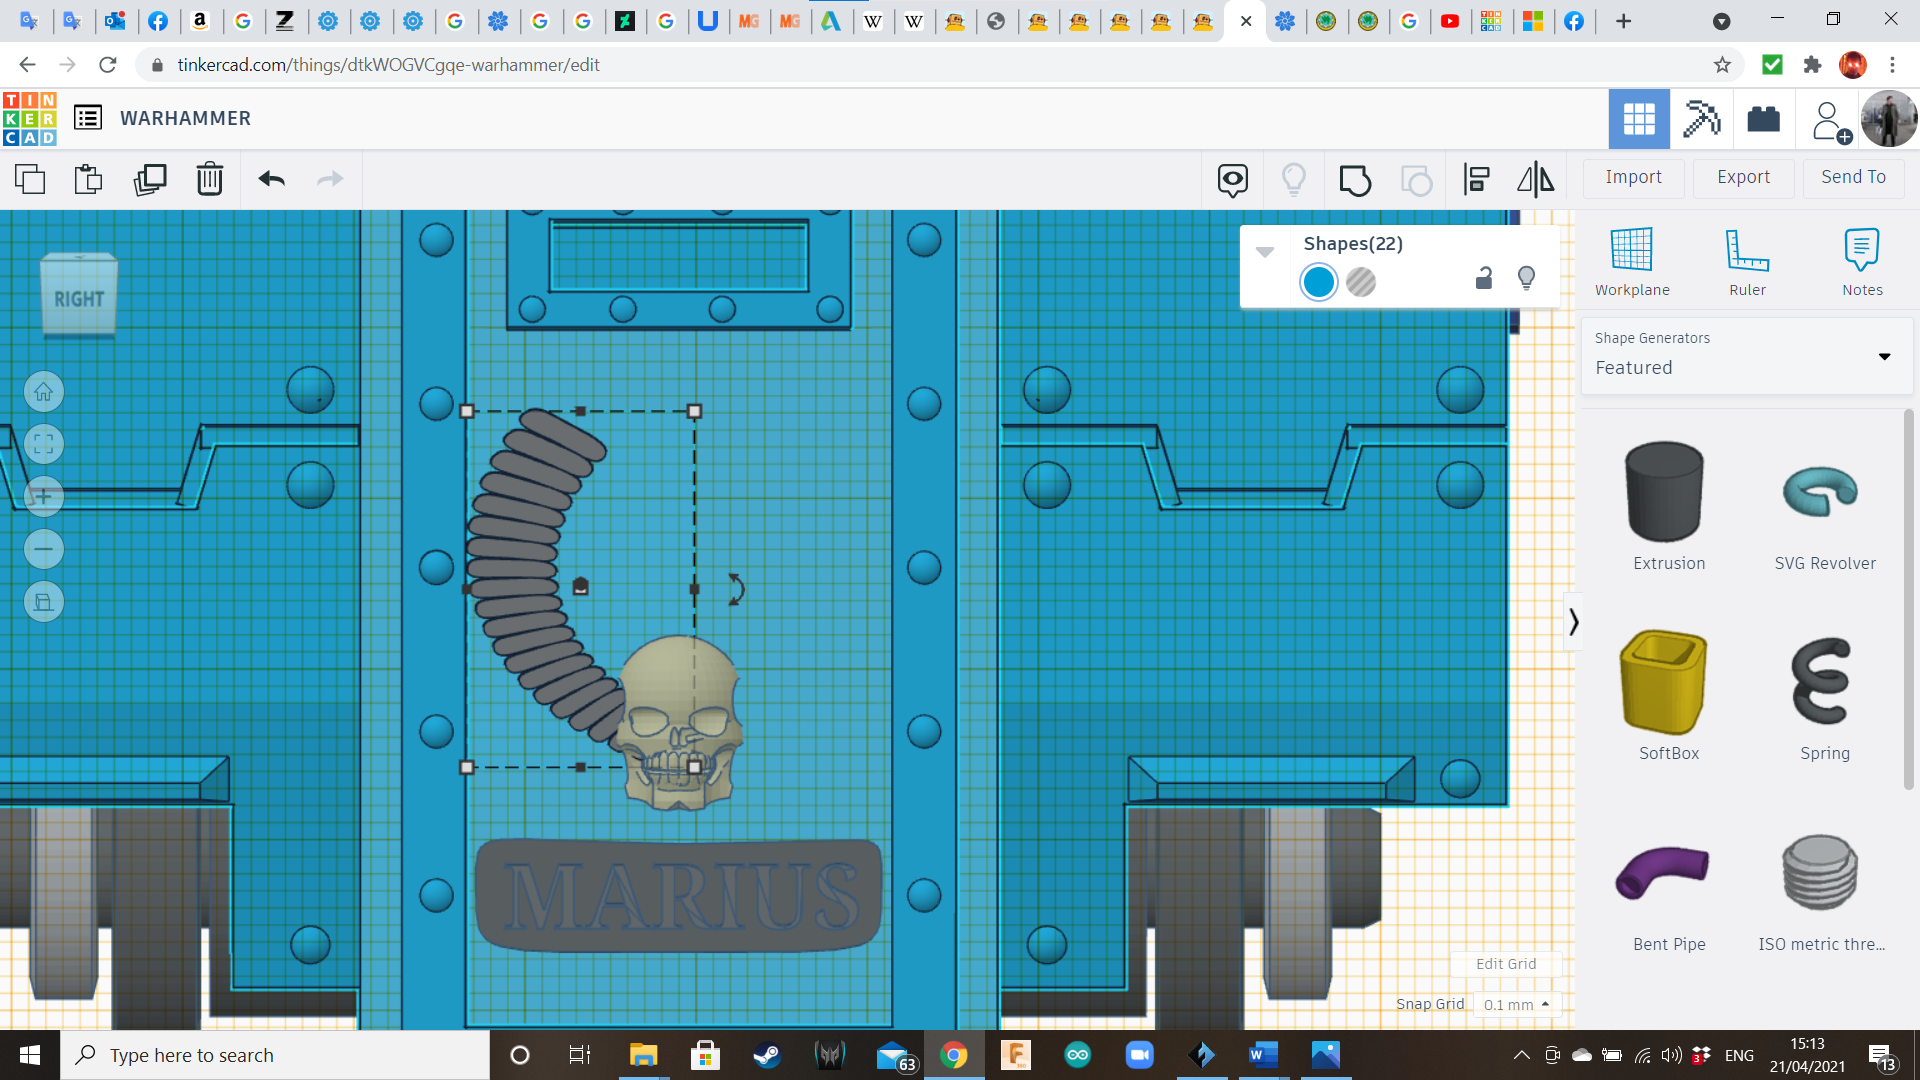The height and width of the screenshot is (1080, 1920).
Task: Click the Duplicate and repeat icon
Action: coord(150,180)
